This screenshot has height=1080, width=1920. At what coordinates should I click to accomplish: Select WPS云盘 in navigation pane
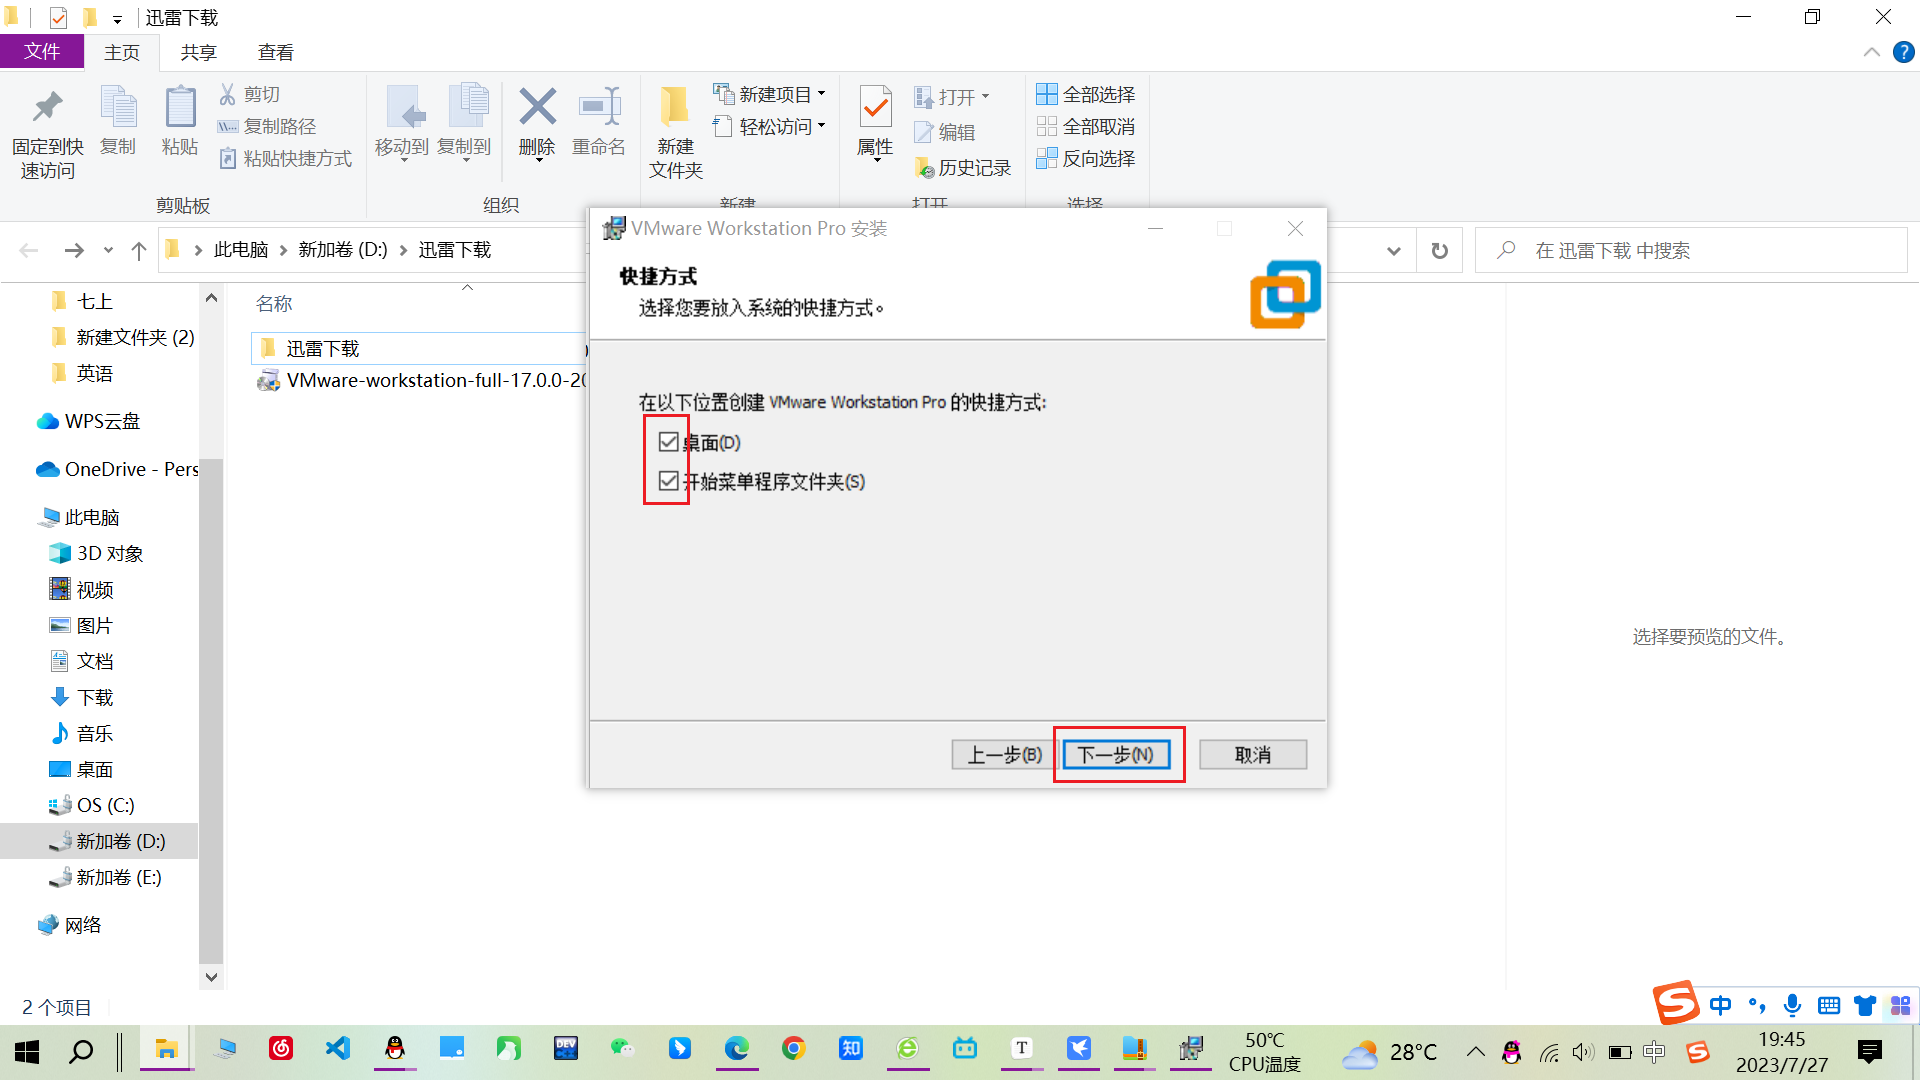tap(102, 421)
